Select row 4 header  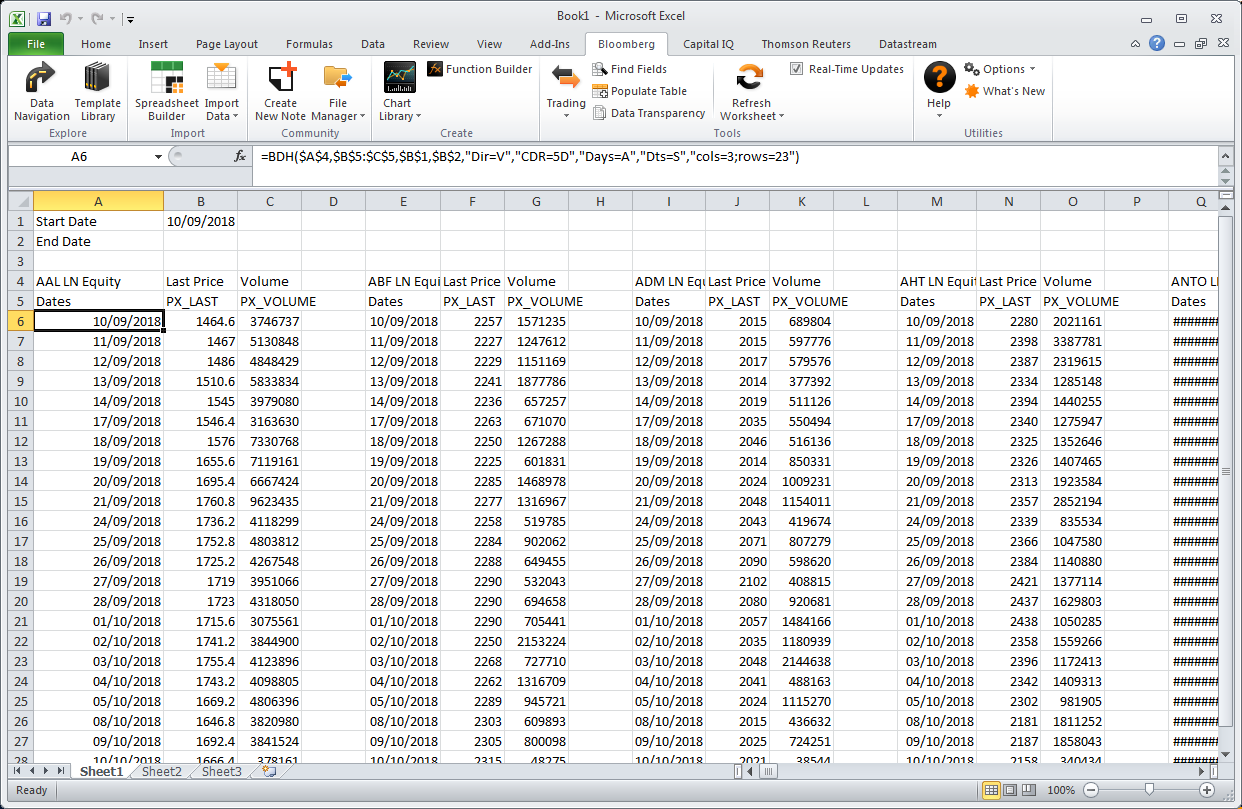(x=20, y=281)
